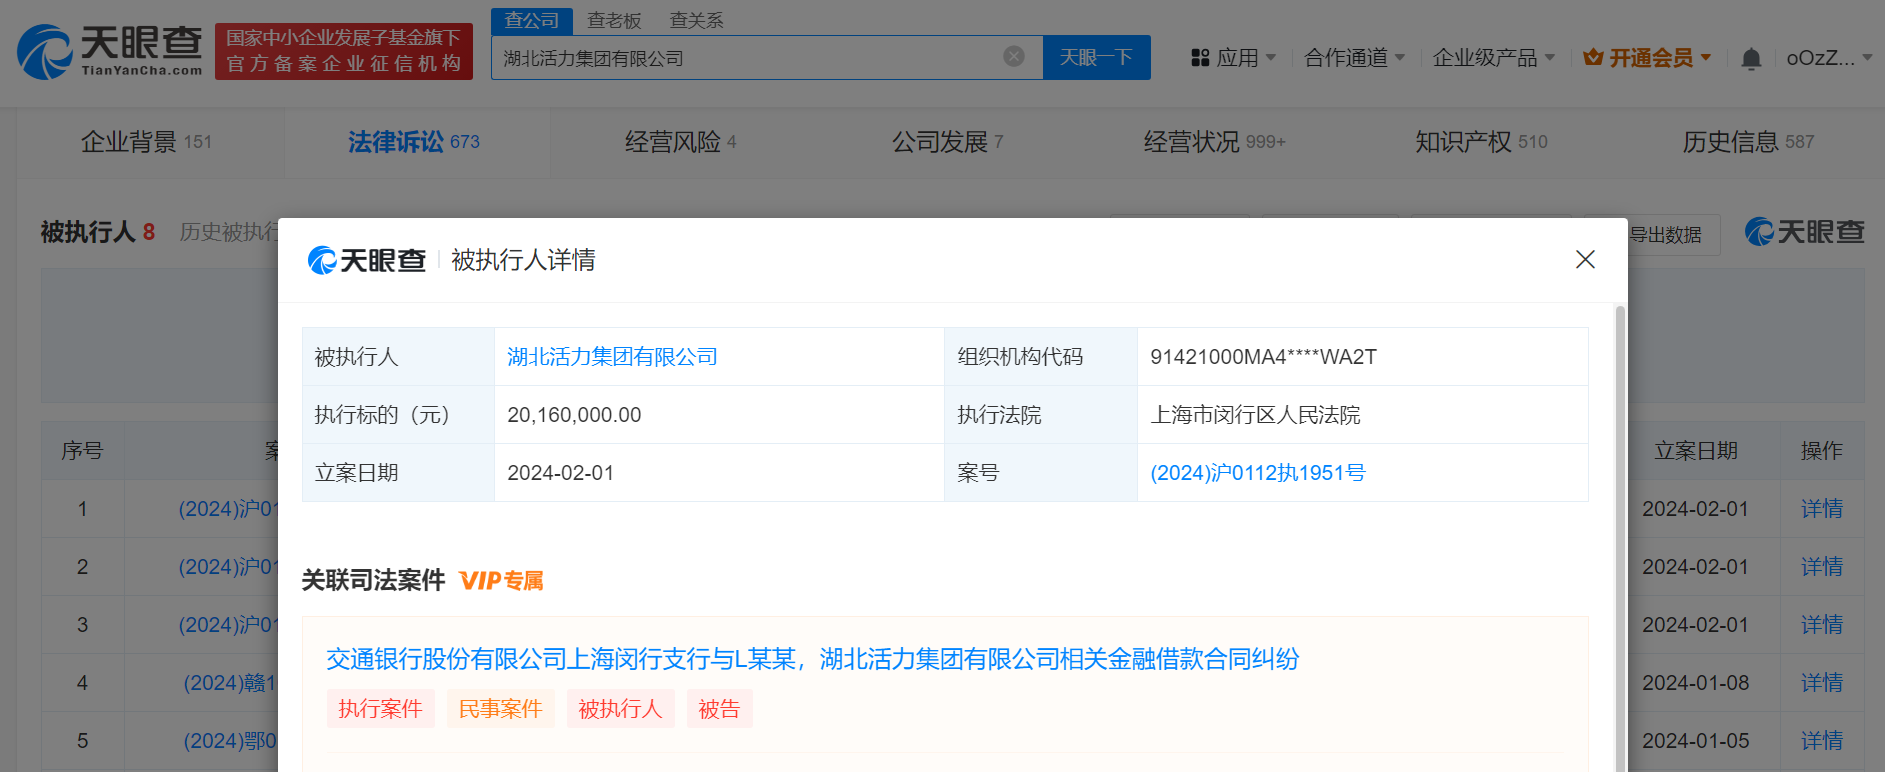
Task: Open the 湖北活力集团有限公司 company link
Action: (x=612, y=357)
